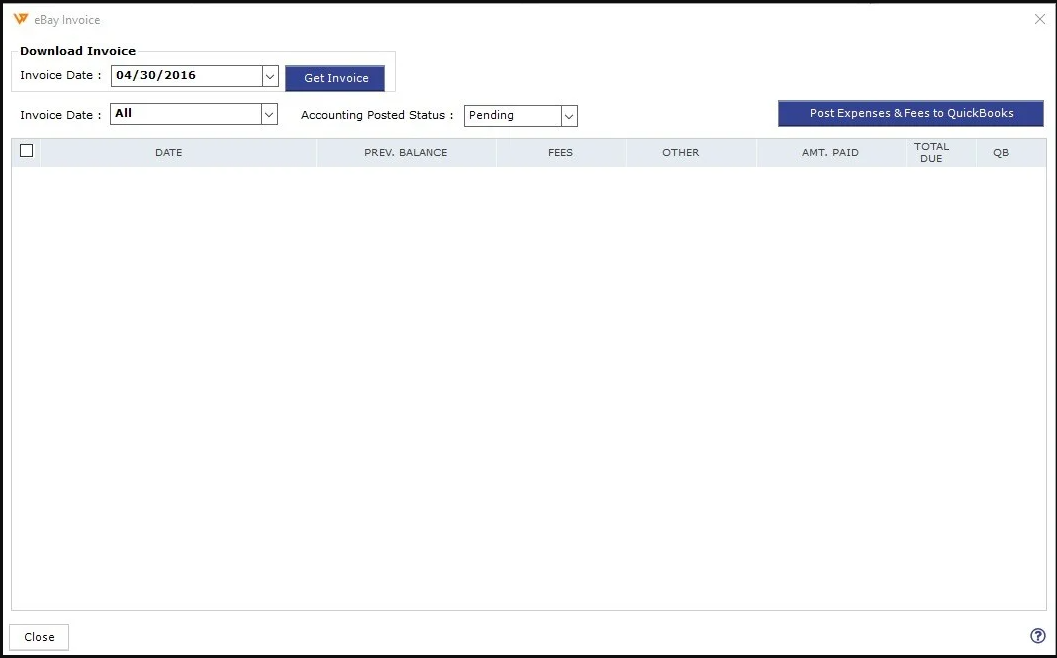Click the PREV. BALANCE column header

click(405, 153)
